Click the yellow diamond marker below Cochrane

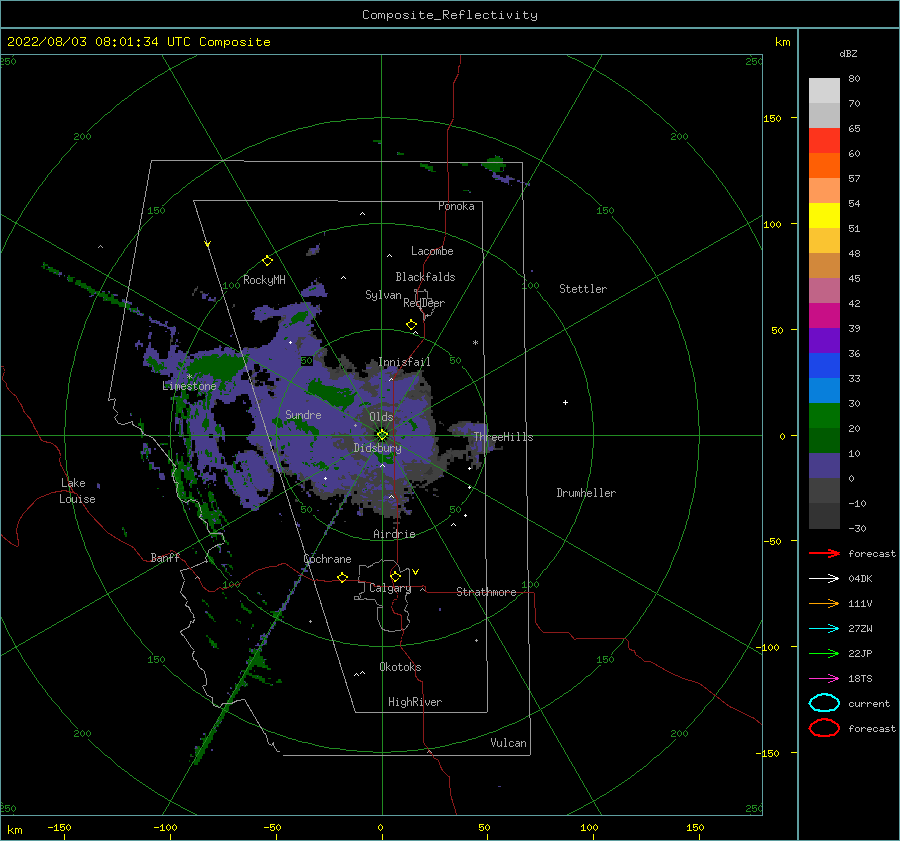343,577
